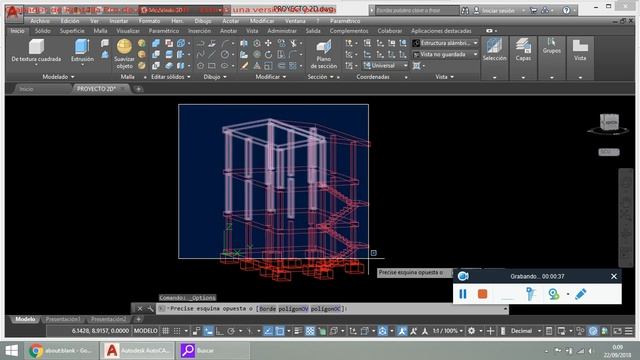The width and height of the screenshot is (640, 360).
Task: Toggle clean screen icon in status bar
Action: click(618, 331)
